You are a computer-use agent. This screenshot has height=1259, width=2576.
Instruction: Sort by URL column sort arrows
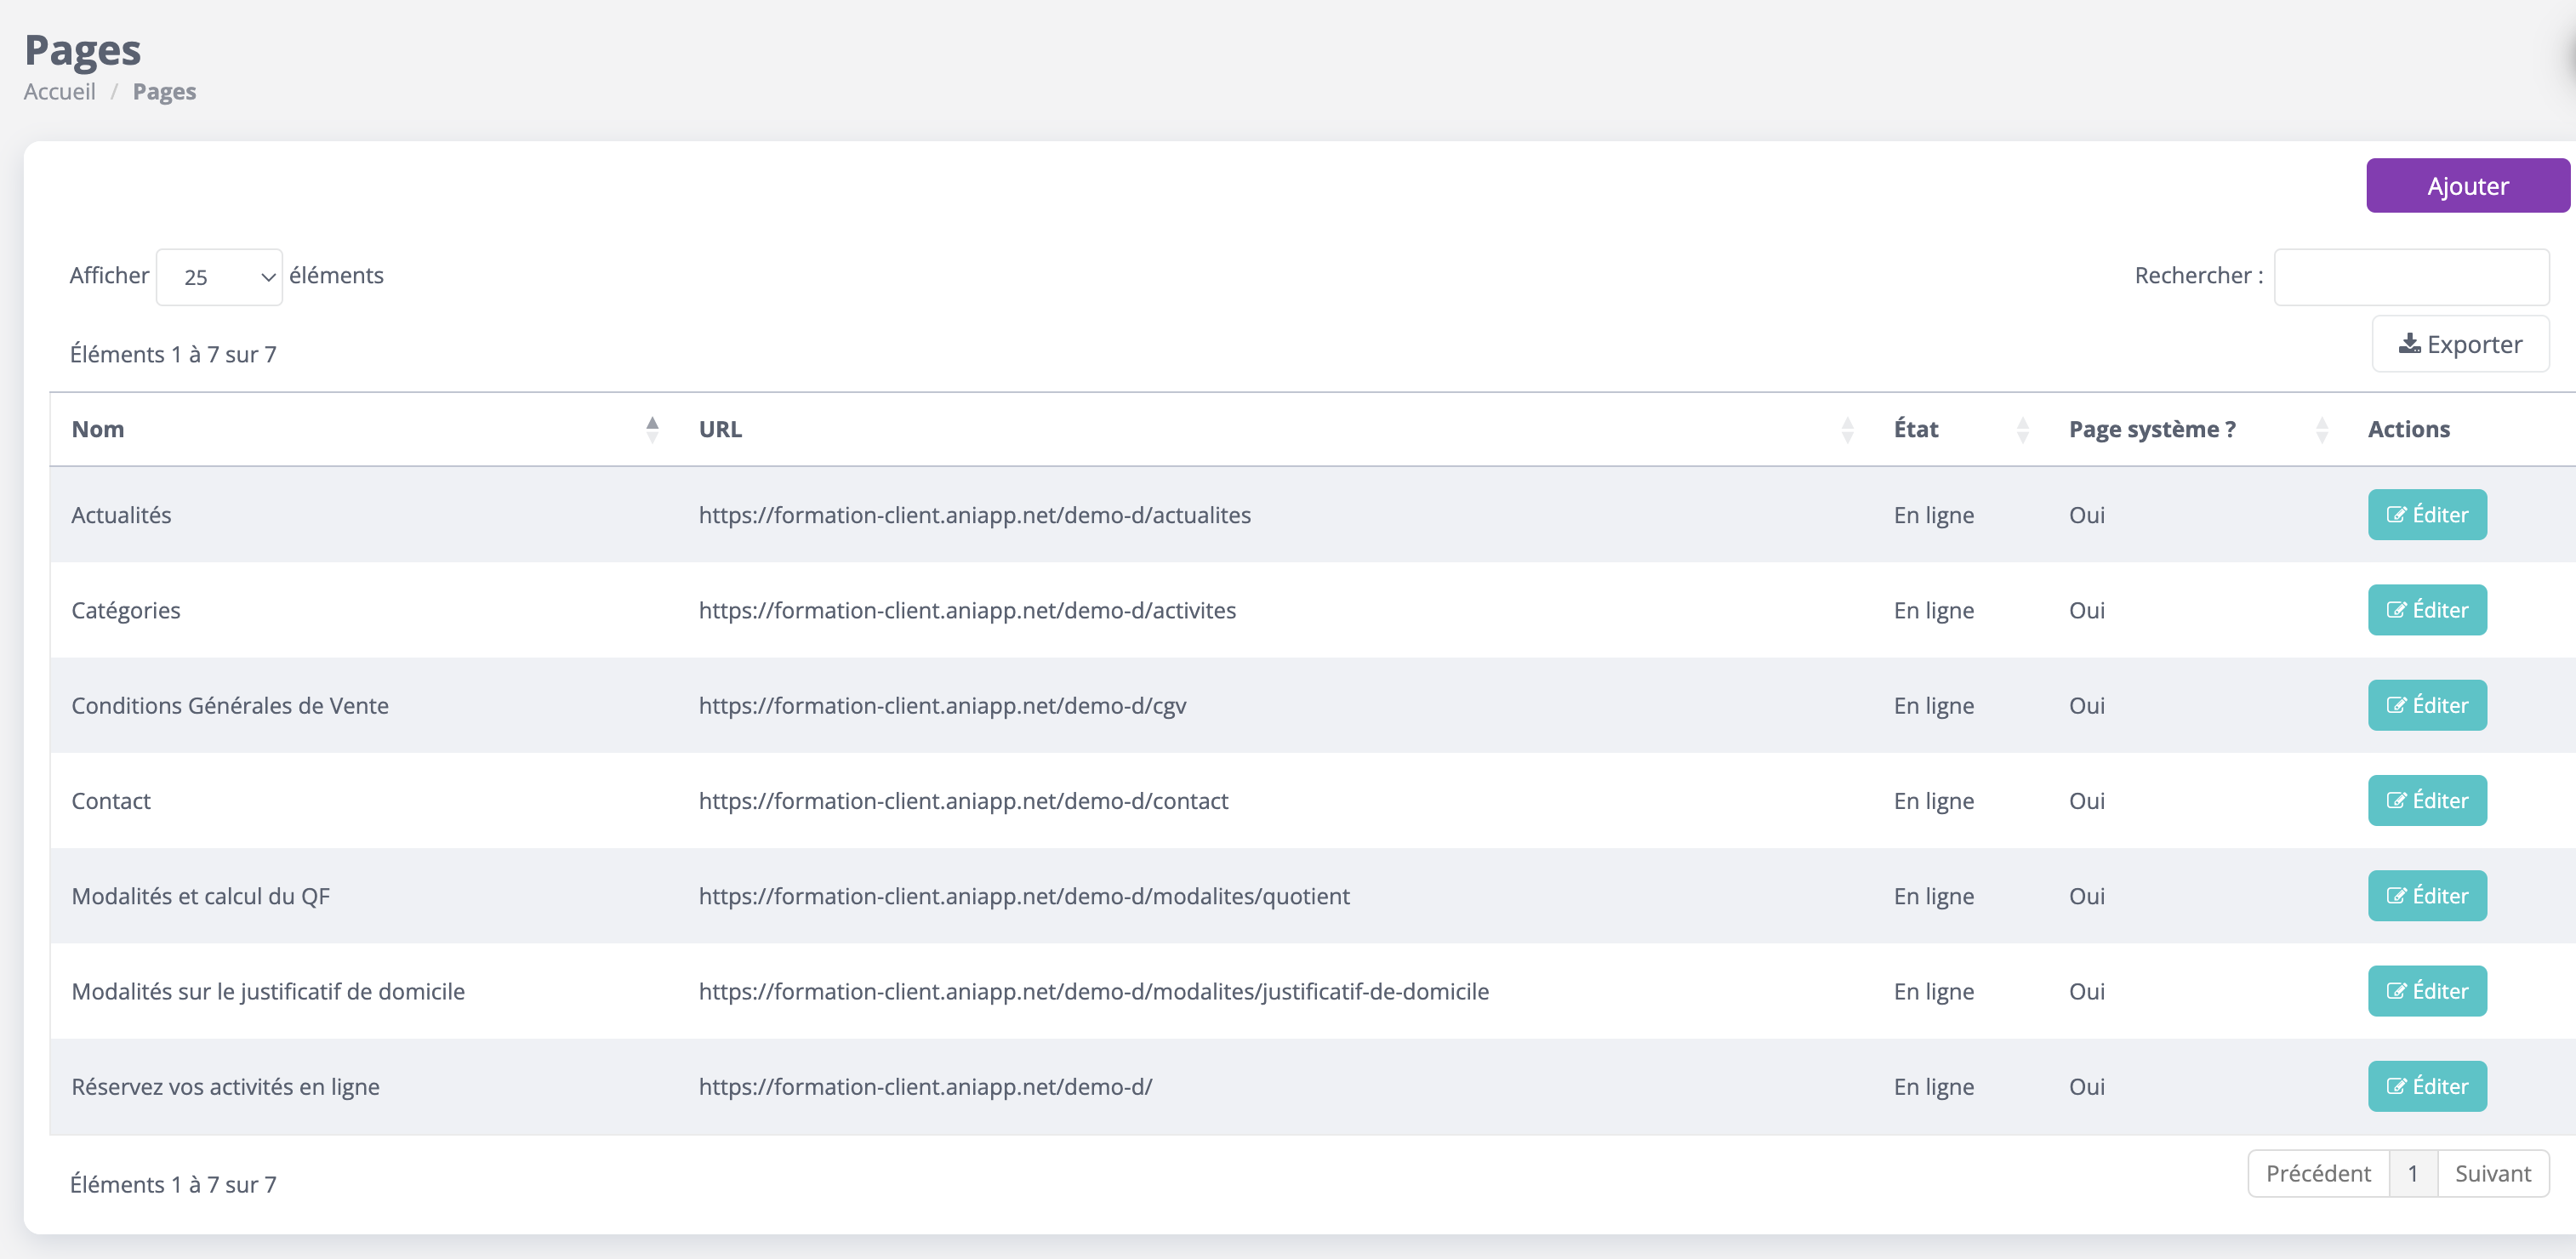click(1847, 429)
